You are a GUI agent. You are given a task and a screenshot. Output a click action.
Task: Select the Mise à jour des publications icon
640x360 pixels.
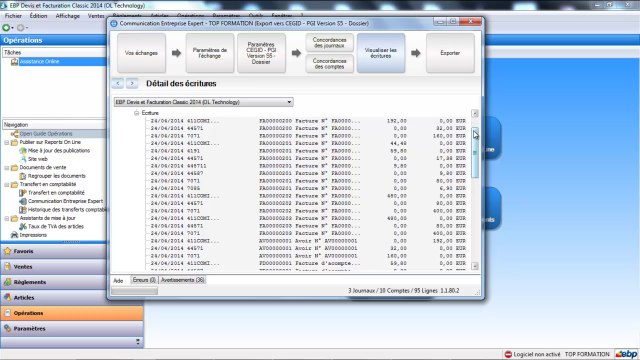click(23, 151)
